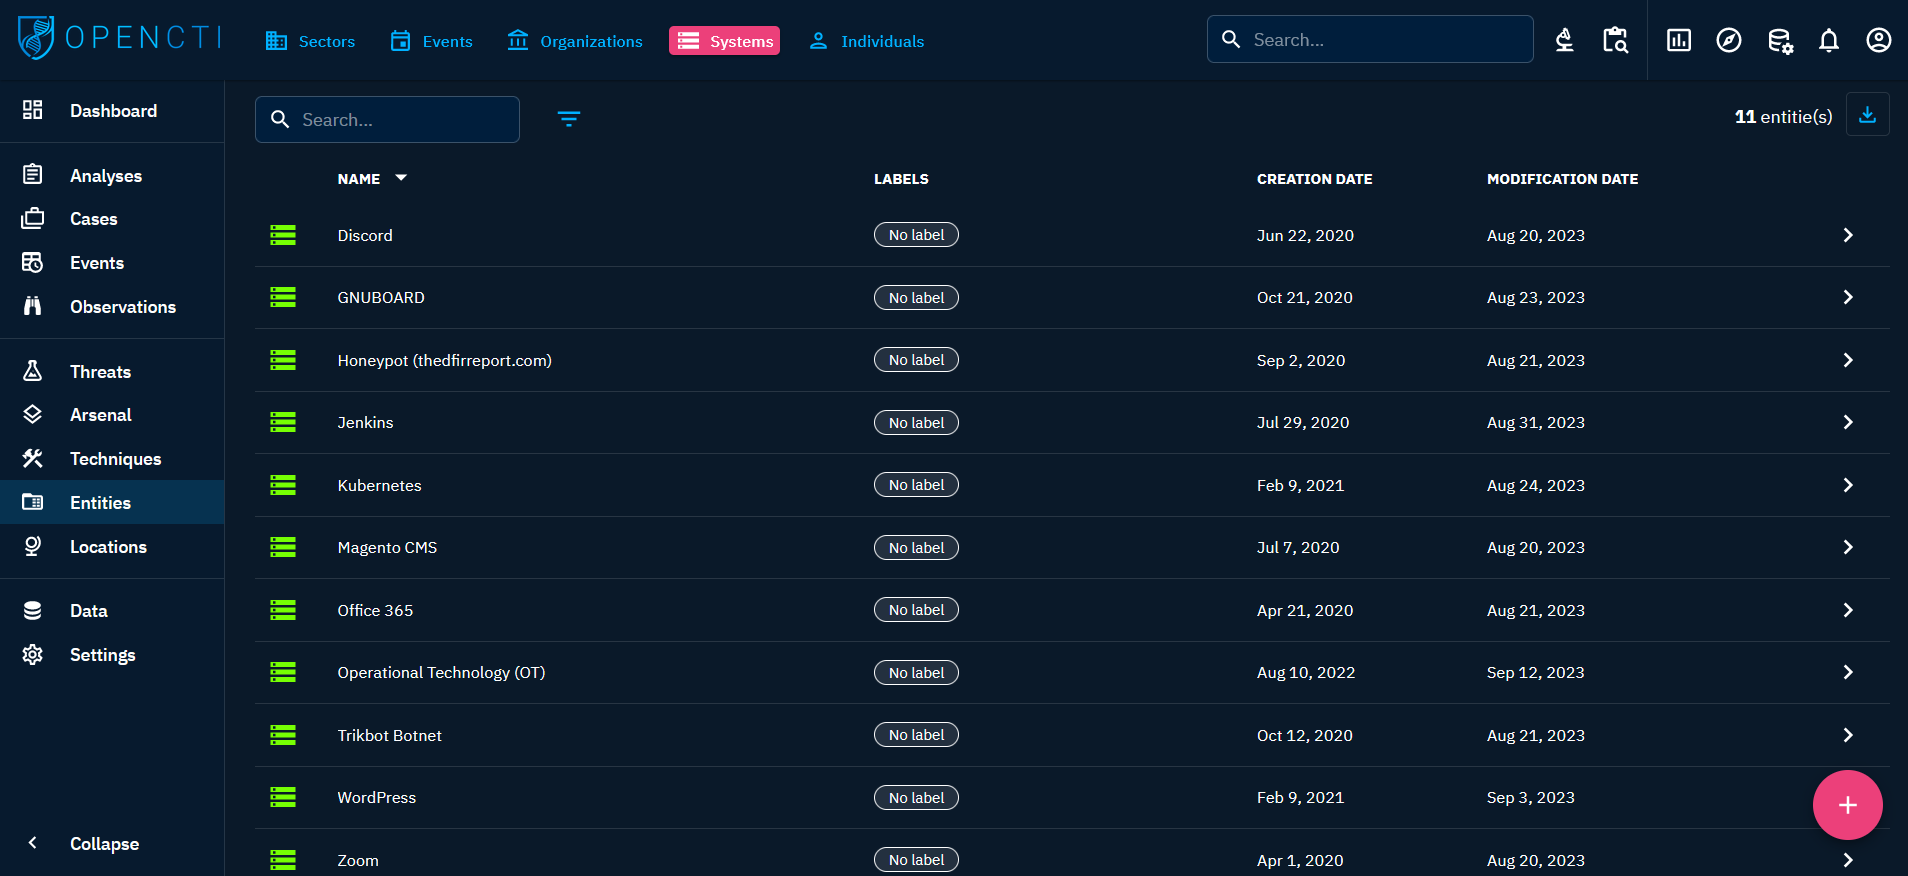Expand the Discord row chevron
The image size is (1908, 876).
(x=1847, y=235)
